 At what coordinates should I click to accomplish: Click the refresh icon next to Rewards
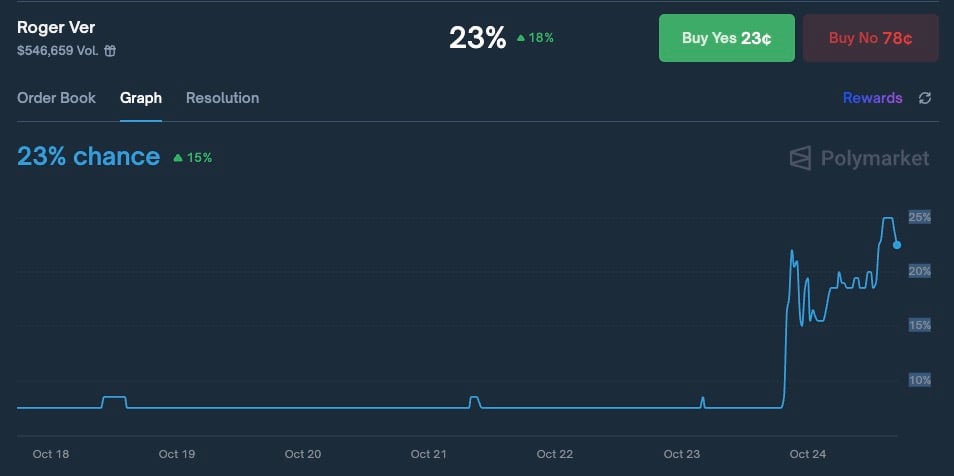coord(925,98)
